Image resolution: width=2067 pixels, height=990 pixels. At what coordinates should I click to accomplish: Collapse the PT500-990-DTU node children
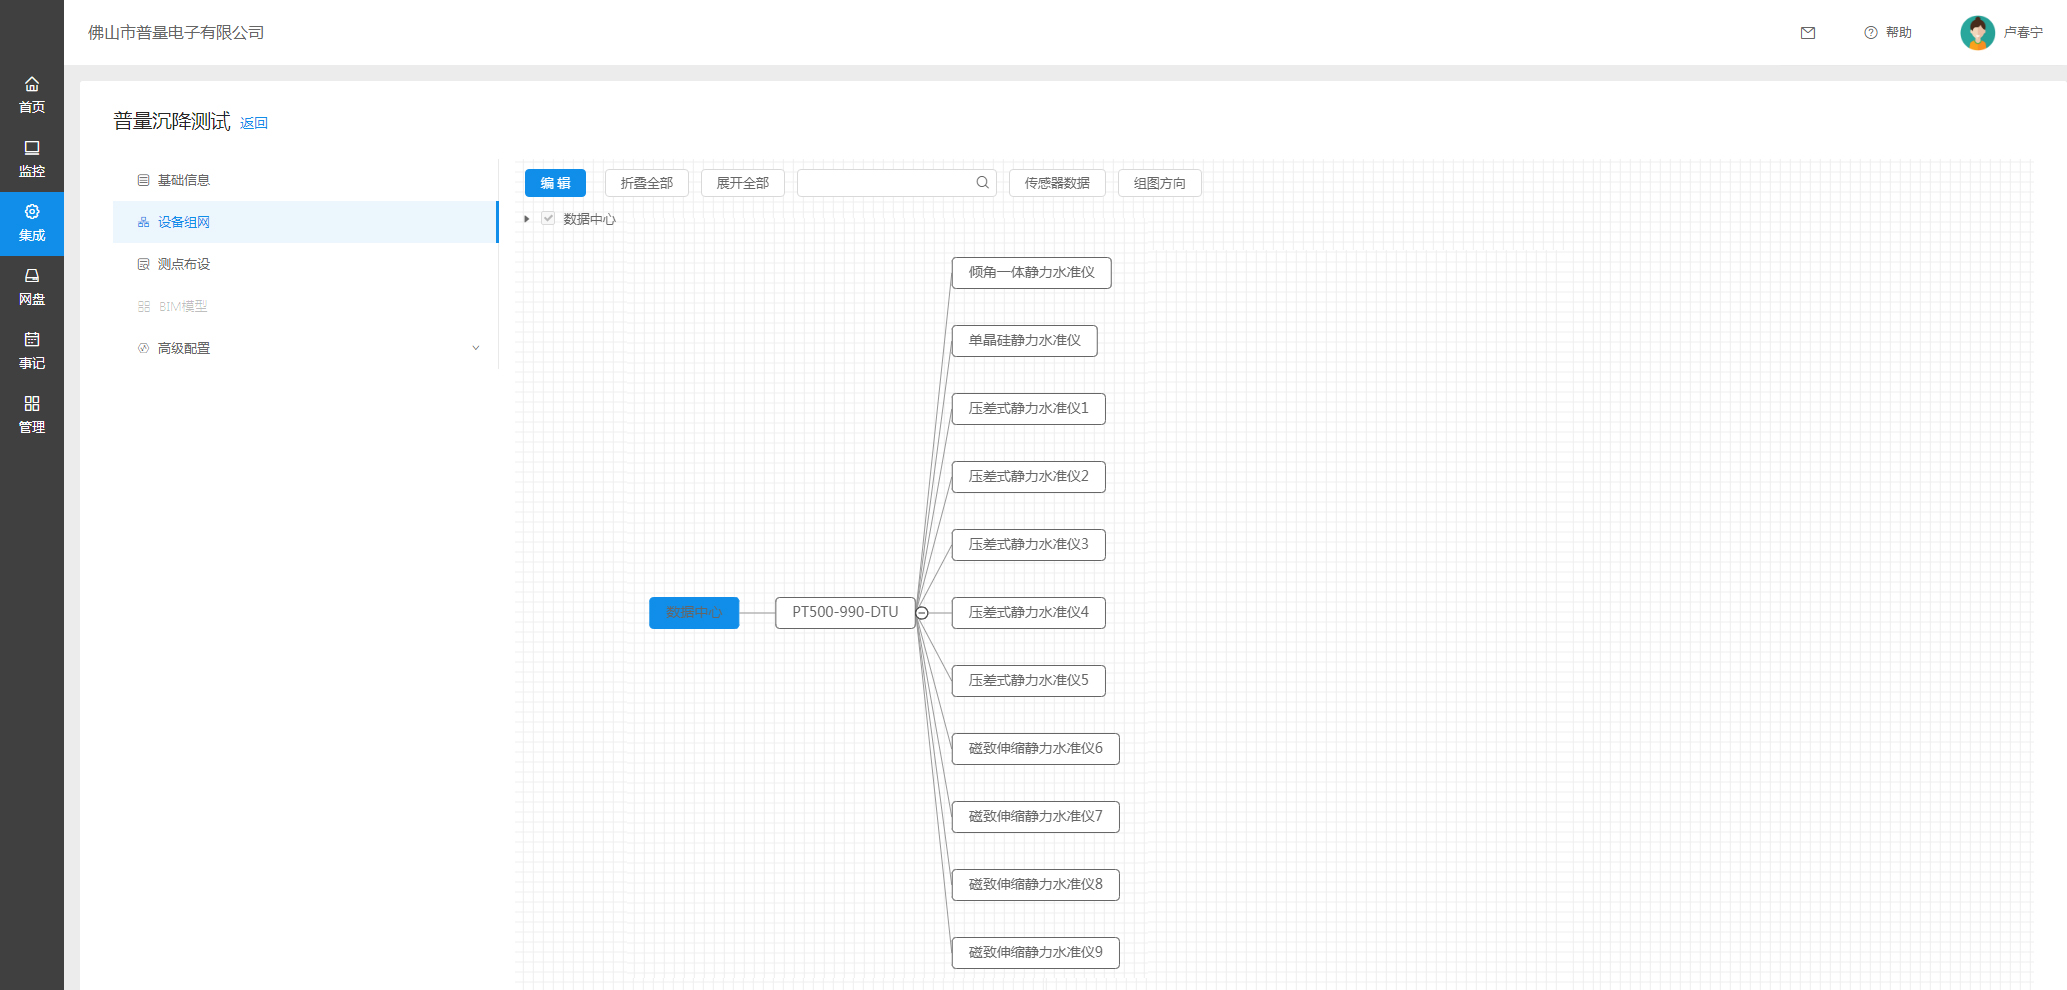coord(922,613)
